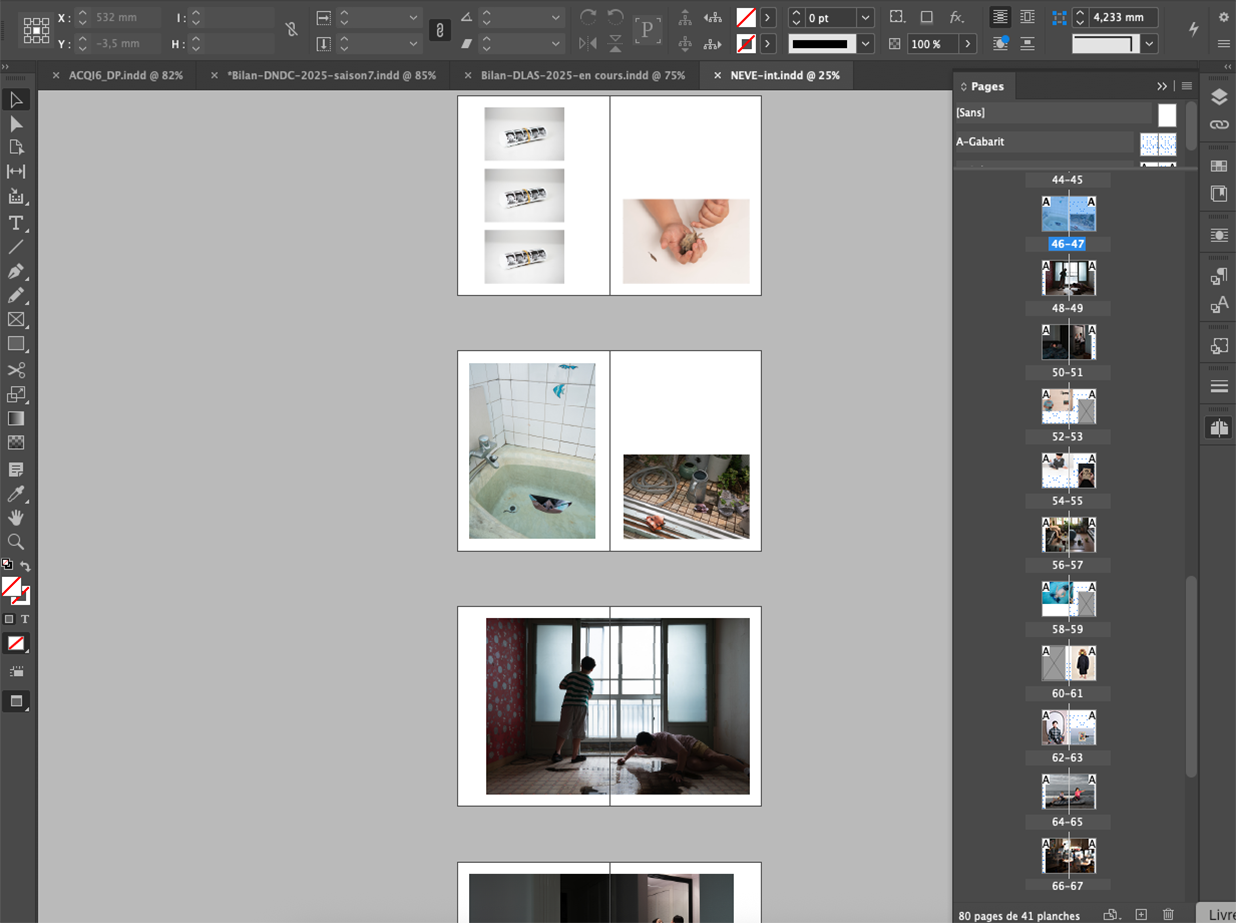The height and width of the screenshot is (923, 1236).
Task: Click the Apply None color swatch
Action: coord(16,643)
